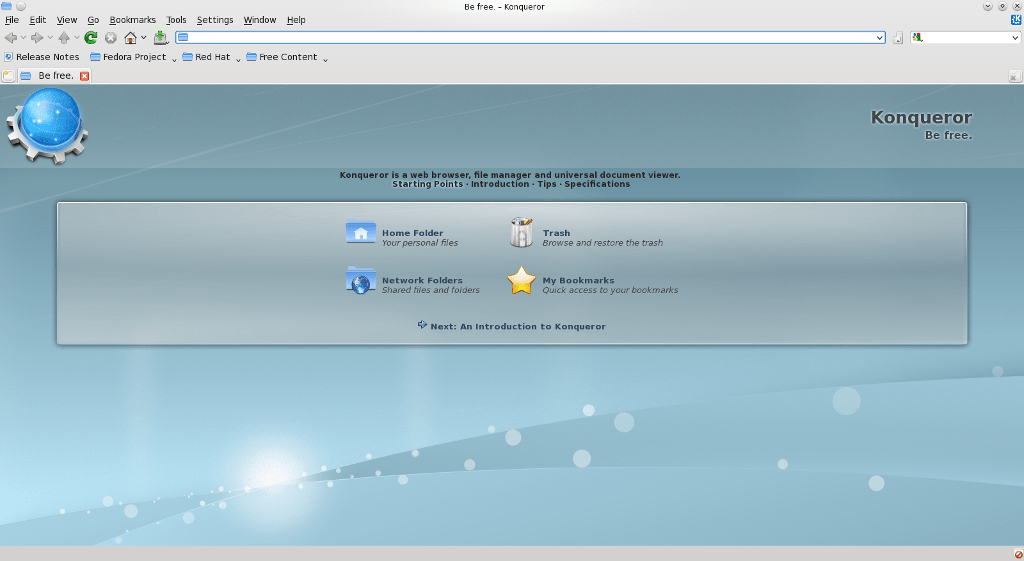Click inside the location URL field
This screenshot has height=561, width=1024.
pos(532,38)
